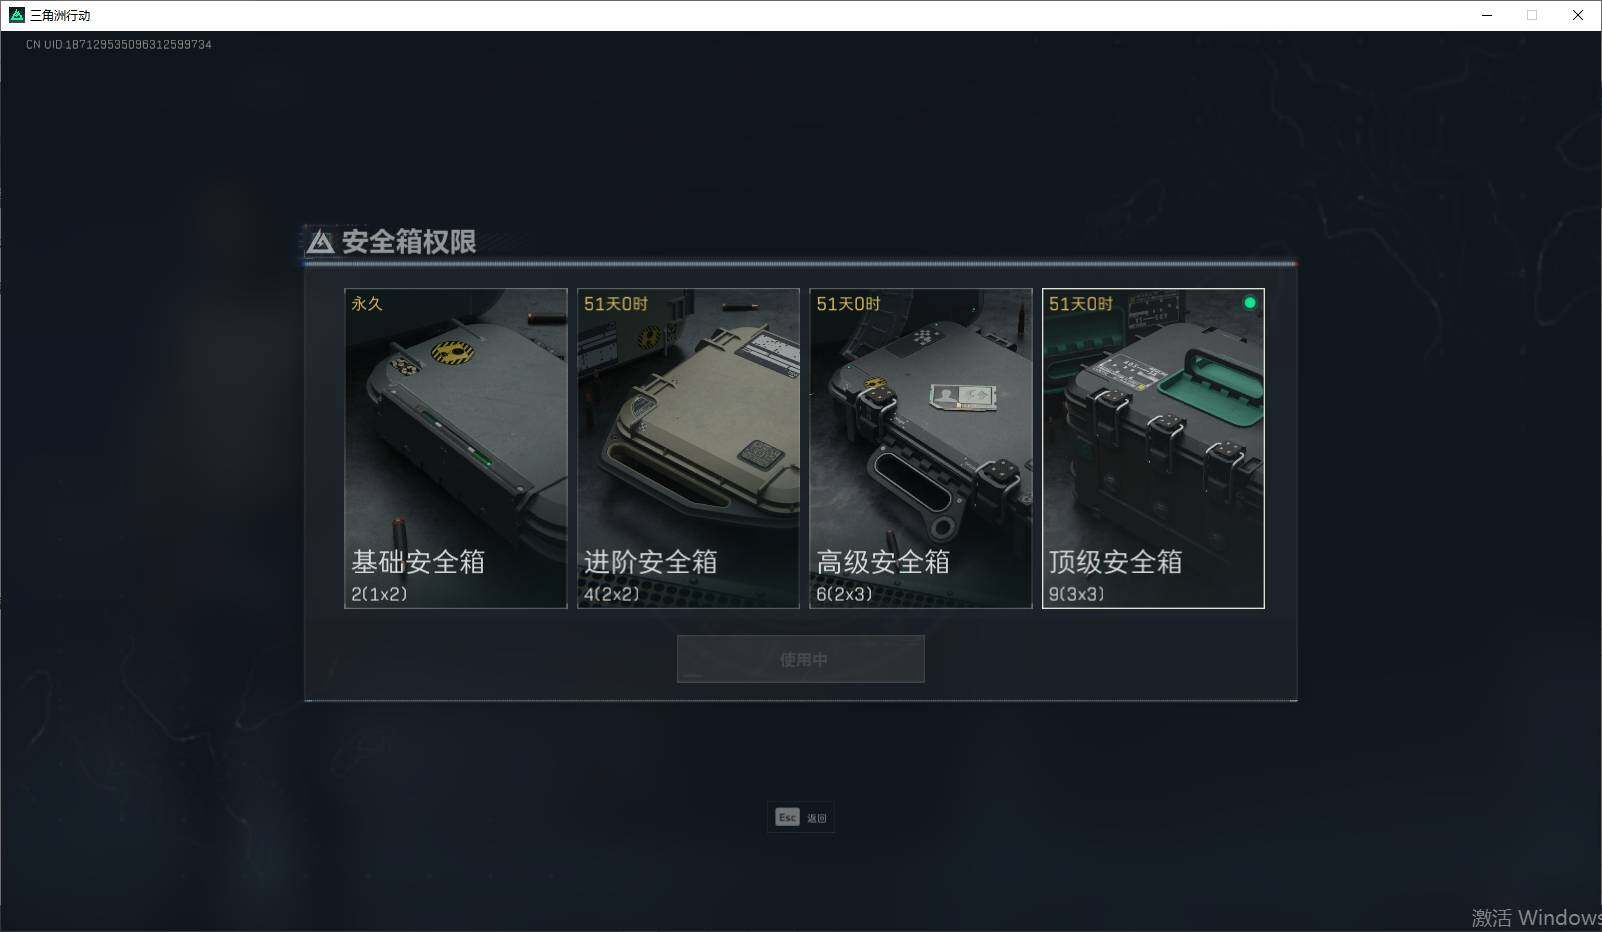
Task: Click 51天0时 timer on 进阶安全箱
Action: pyautogui.click(x=616, y=304)
